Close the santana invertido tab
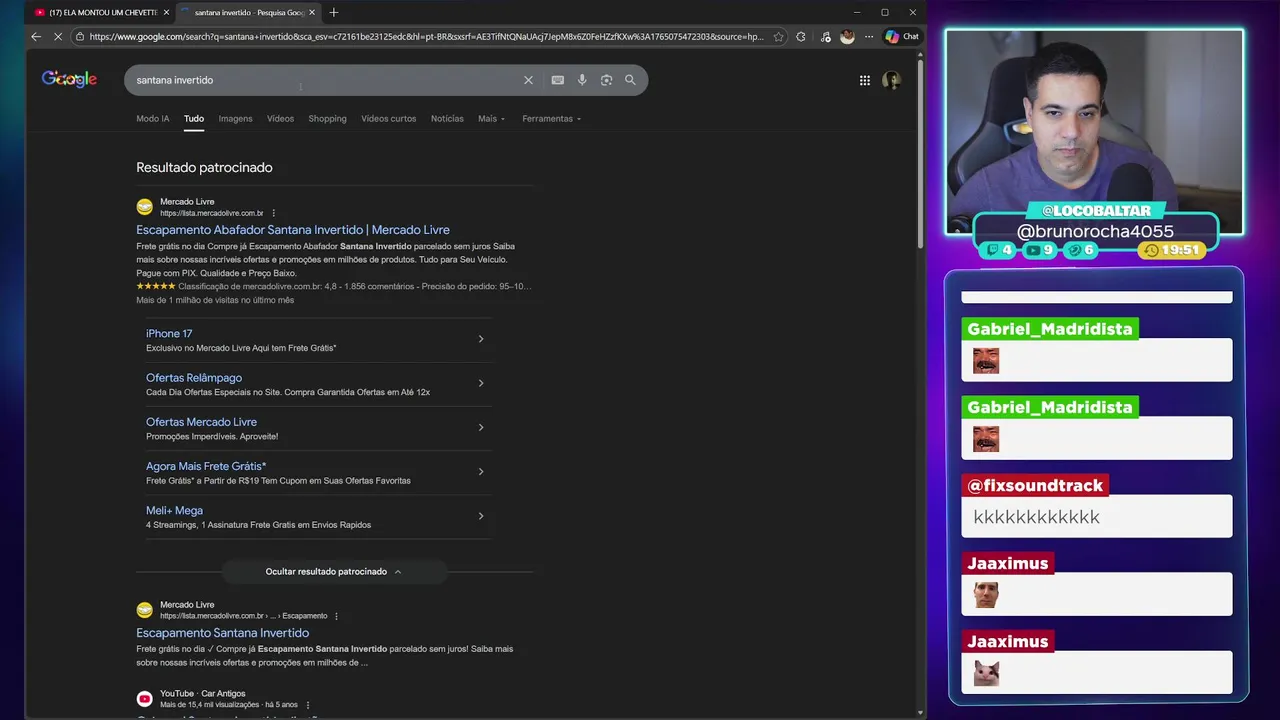This screenshot has height=720, width=1280. pos(312,12)
